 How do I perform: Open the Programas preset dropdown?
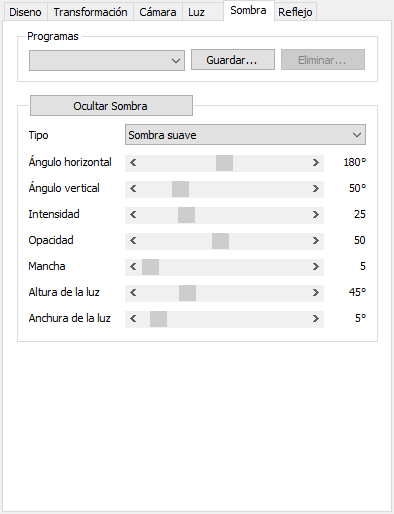click(x=107, y=61)
